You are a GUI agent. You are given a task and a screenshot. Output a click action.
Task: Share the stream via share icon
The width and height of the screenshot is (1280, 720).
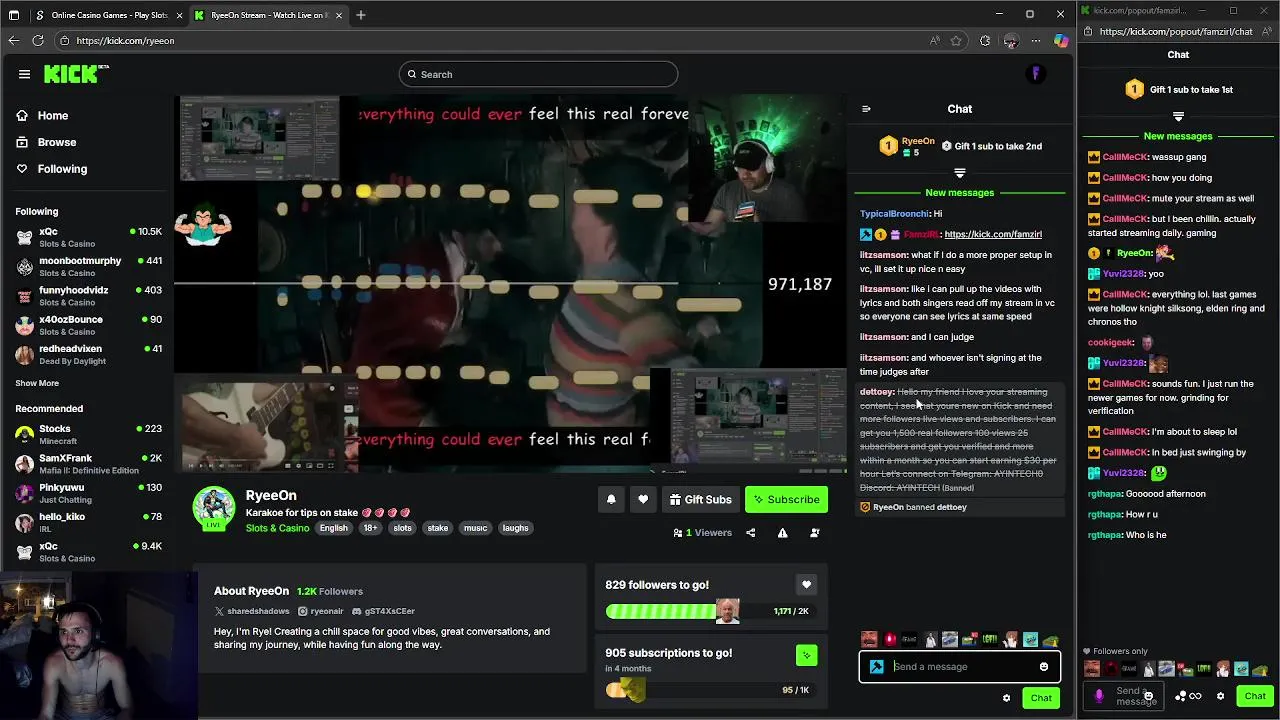(751, 533)
